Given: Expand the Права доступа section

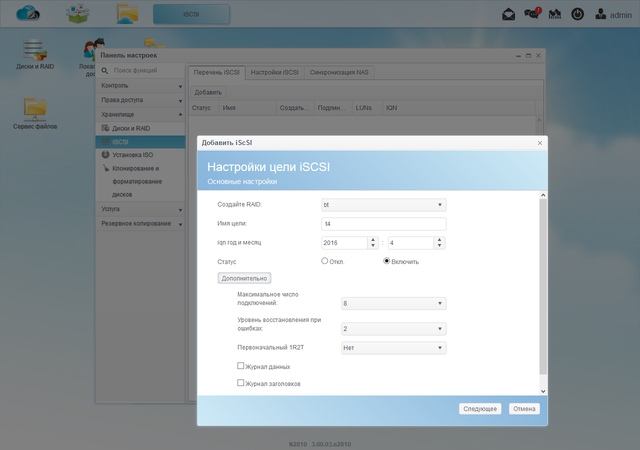Looking at the screenshot, I should 140,100.
